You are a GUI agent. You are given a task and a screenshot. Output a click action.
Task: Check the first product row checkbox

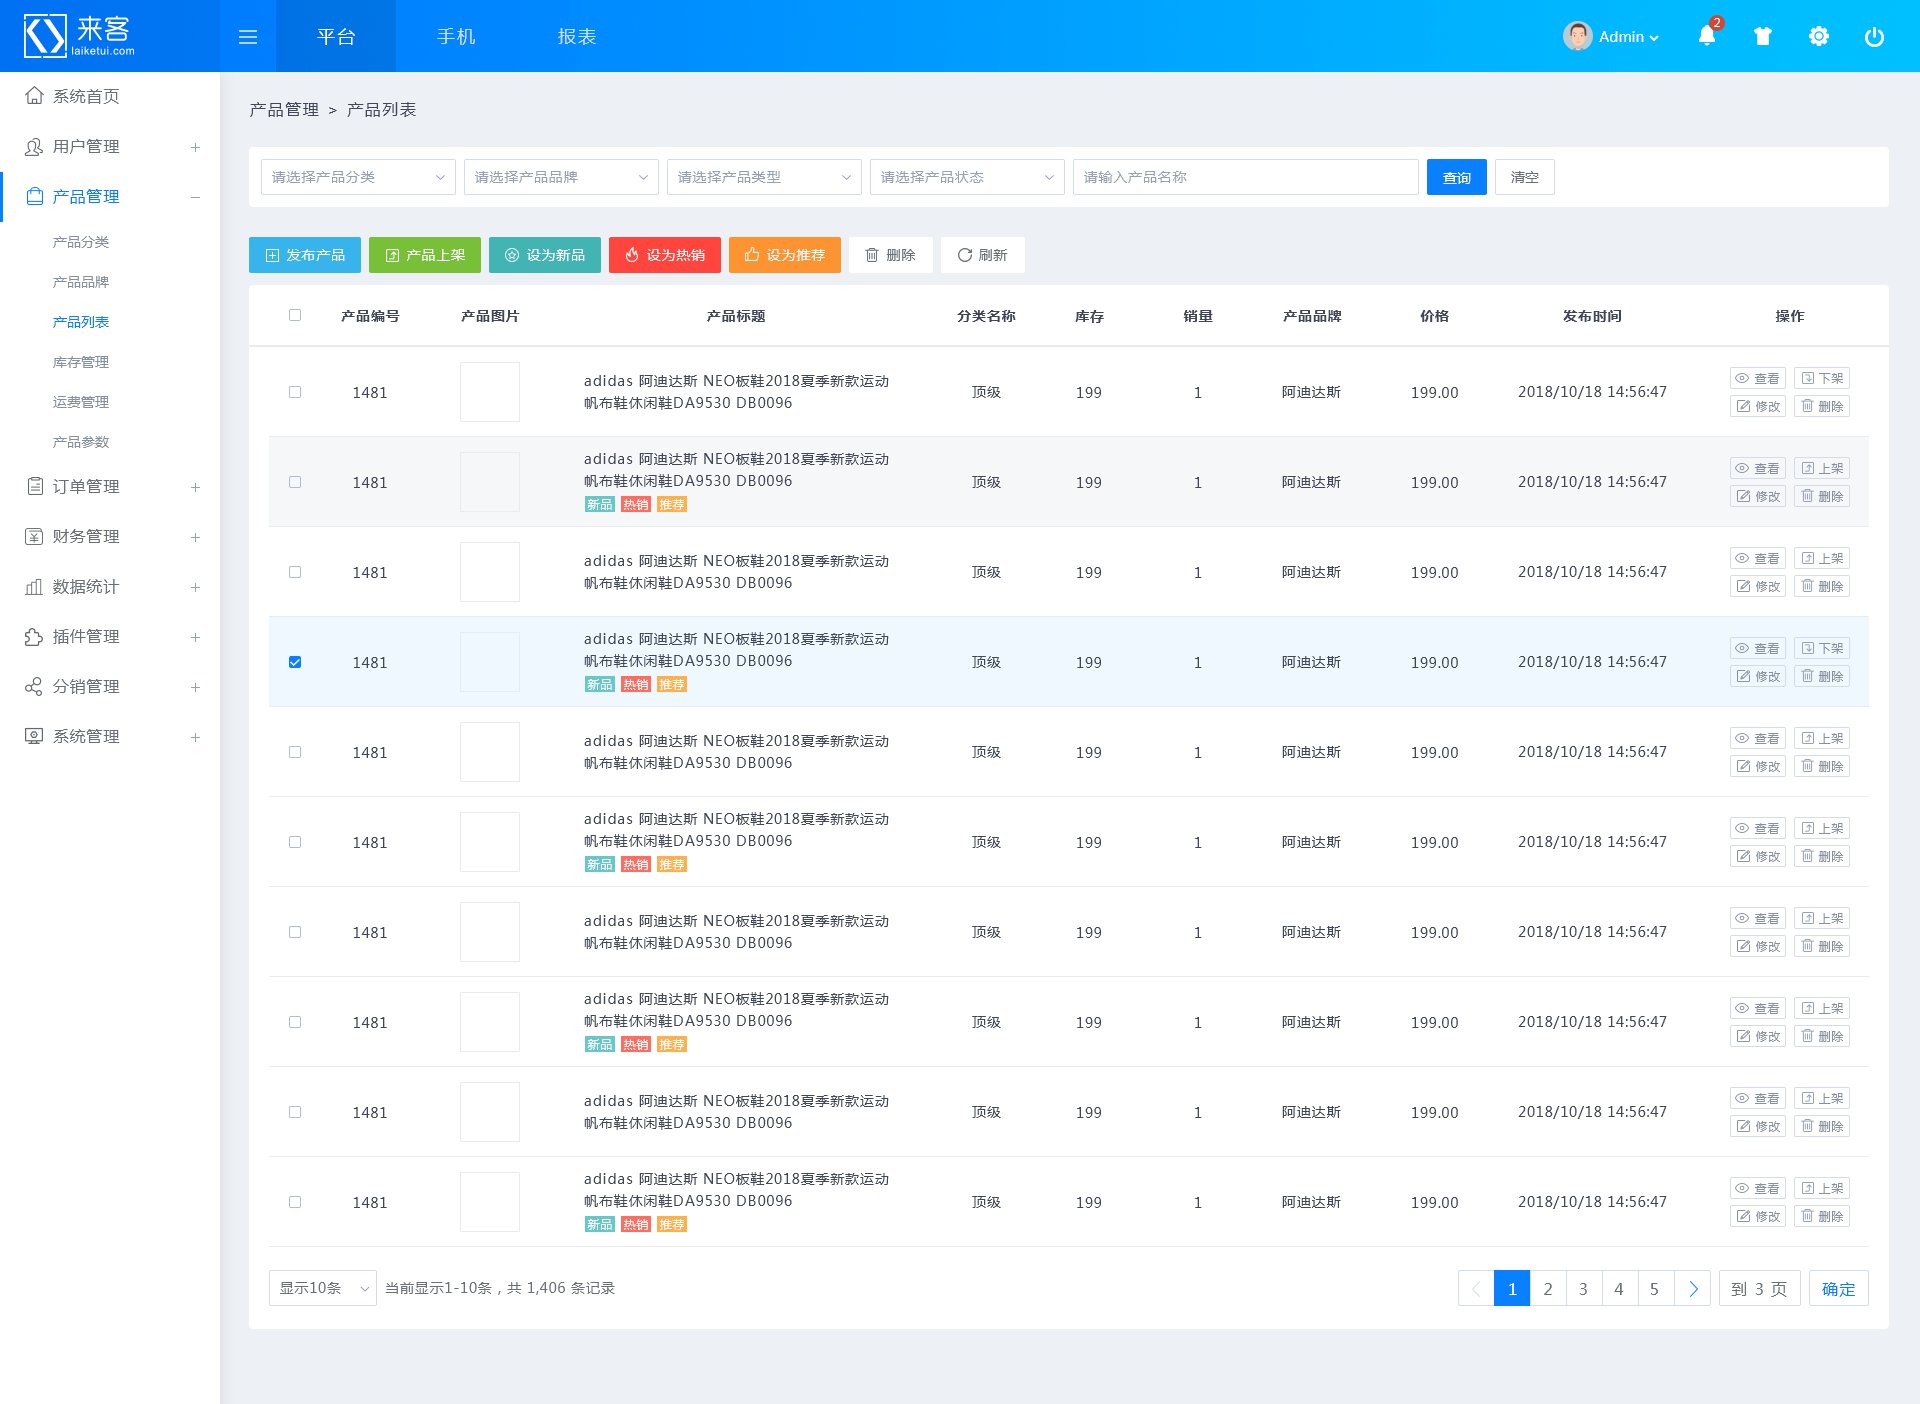pos(295,392)
